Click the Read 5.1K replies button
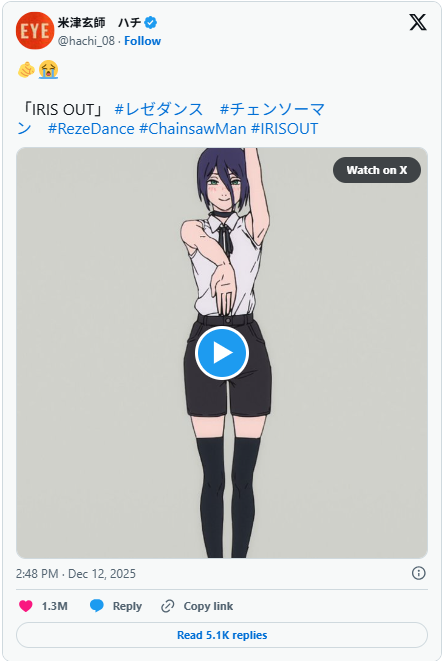 (x=222, y=635)
